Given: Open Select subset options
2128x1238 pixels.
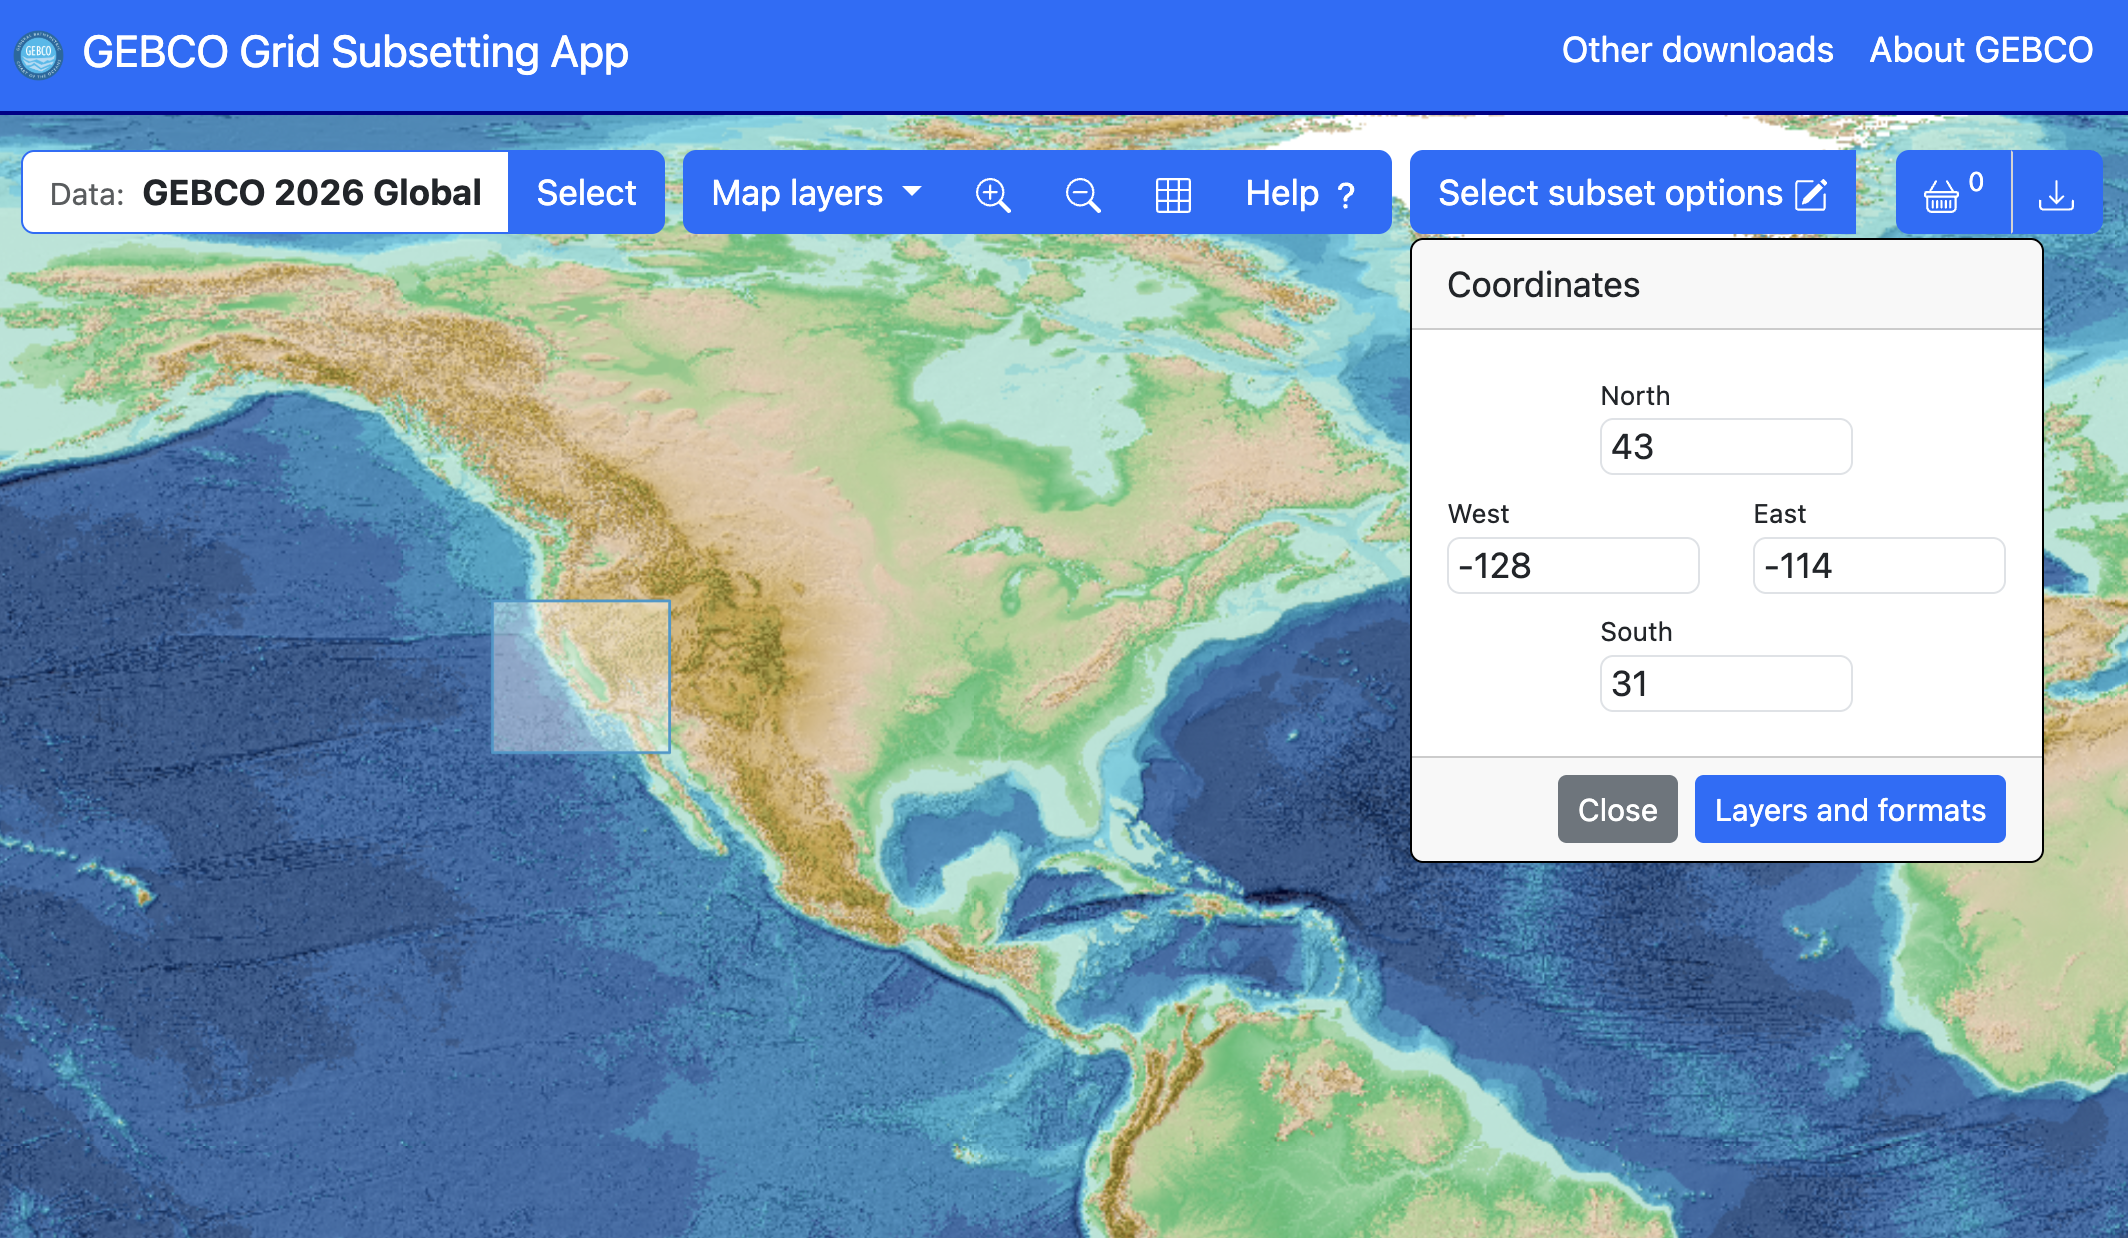Looking at the screenshot, I should [x=1632, y=192].
